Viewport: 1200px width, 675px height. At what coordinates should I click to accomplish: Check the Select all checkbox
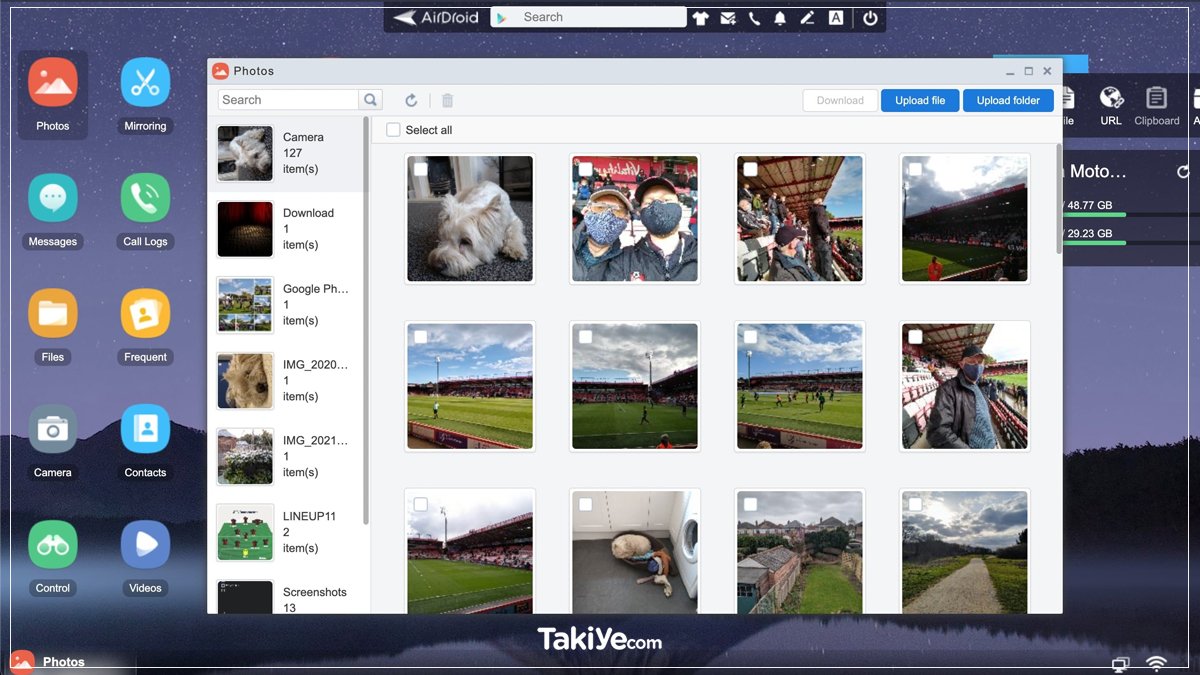(x=393, y=130)
